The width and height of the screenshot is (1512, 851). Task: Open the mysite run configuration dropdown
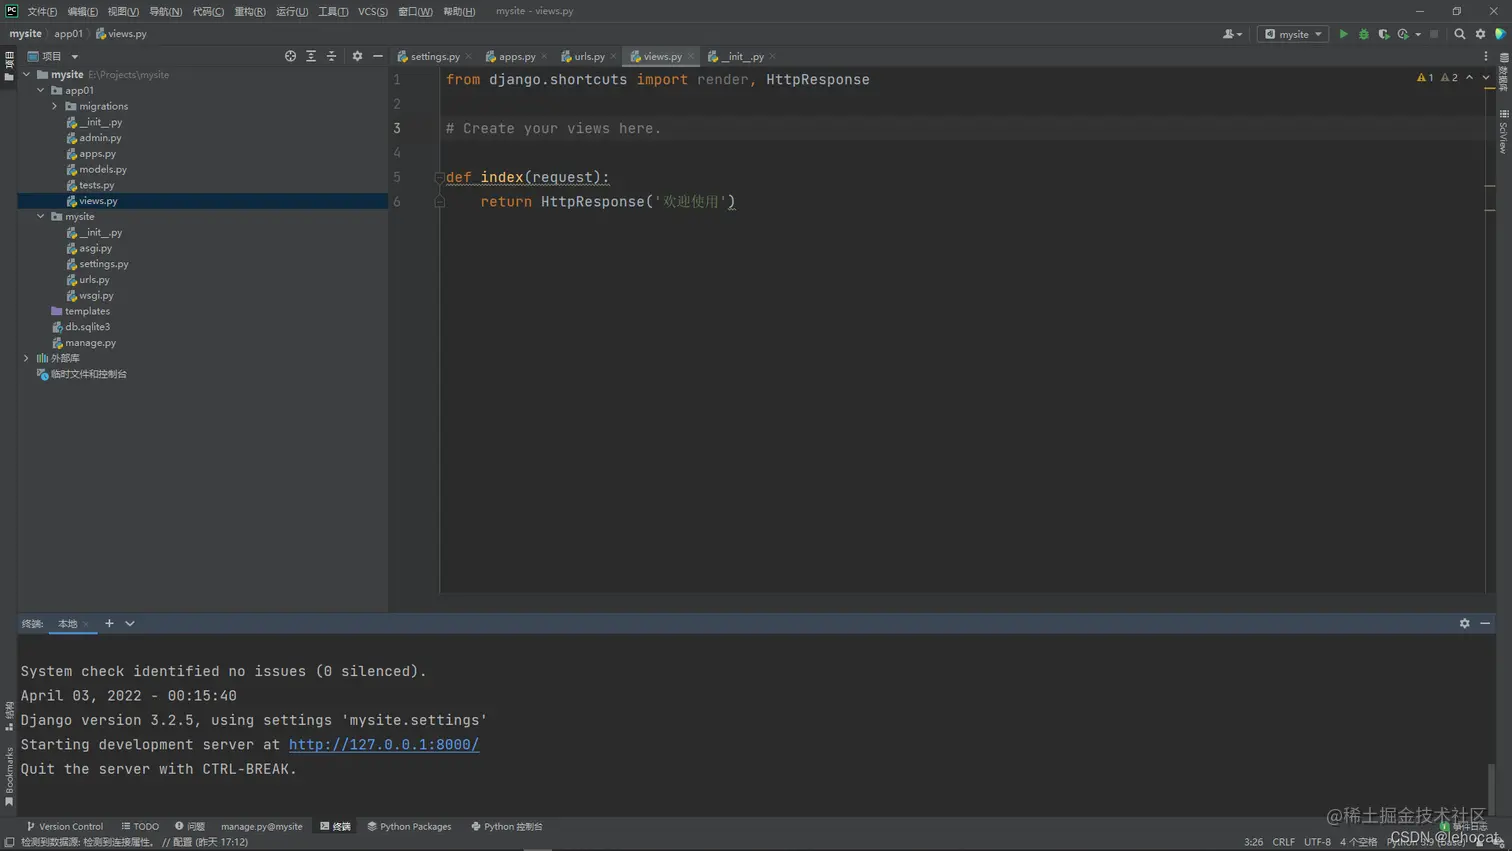(x=1293, y=34)
